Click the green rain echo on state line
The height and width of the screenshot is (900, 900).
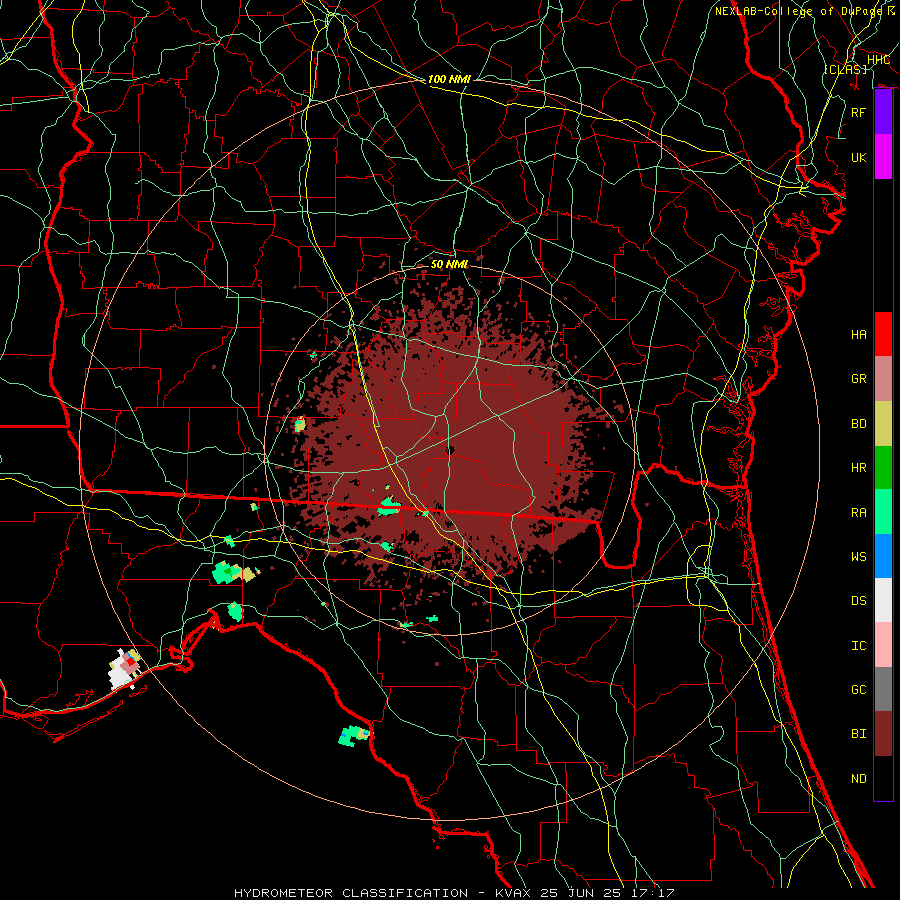pos(389,507)
